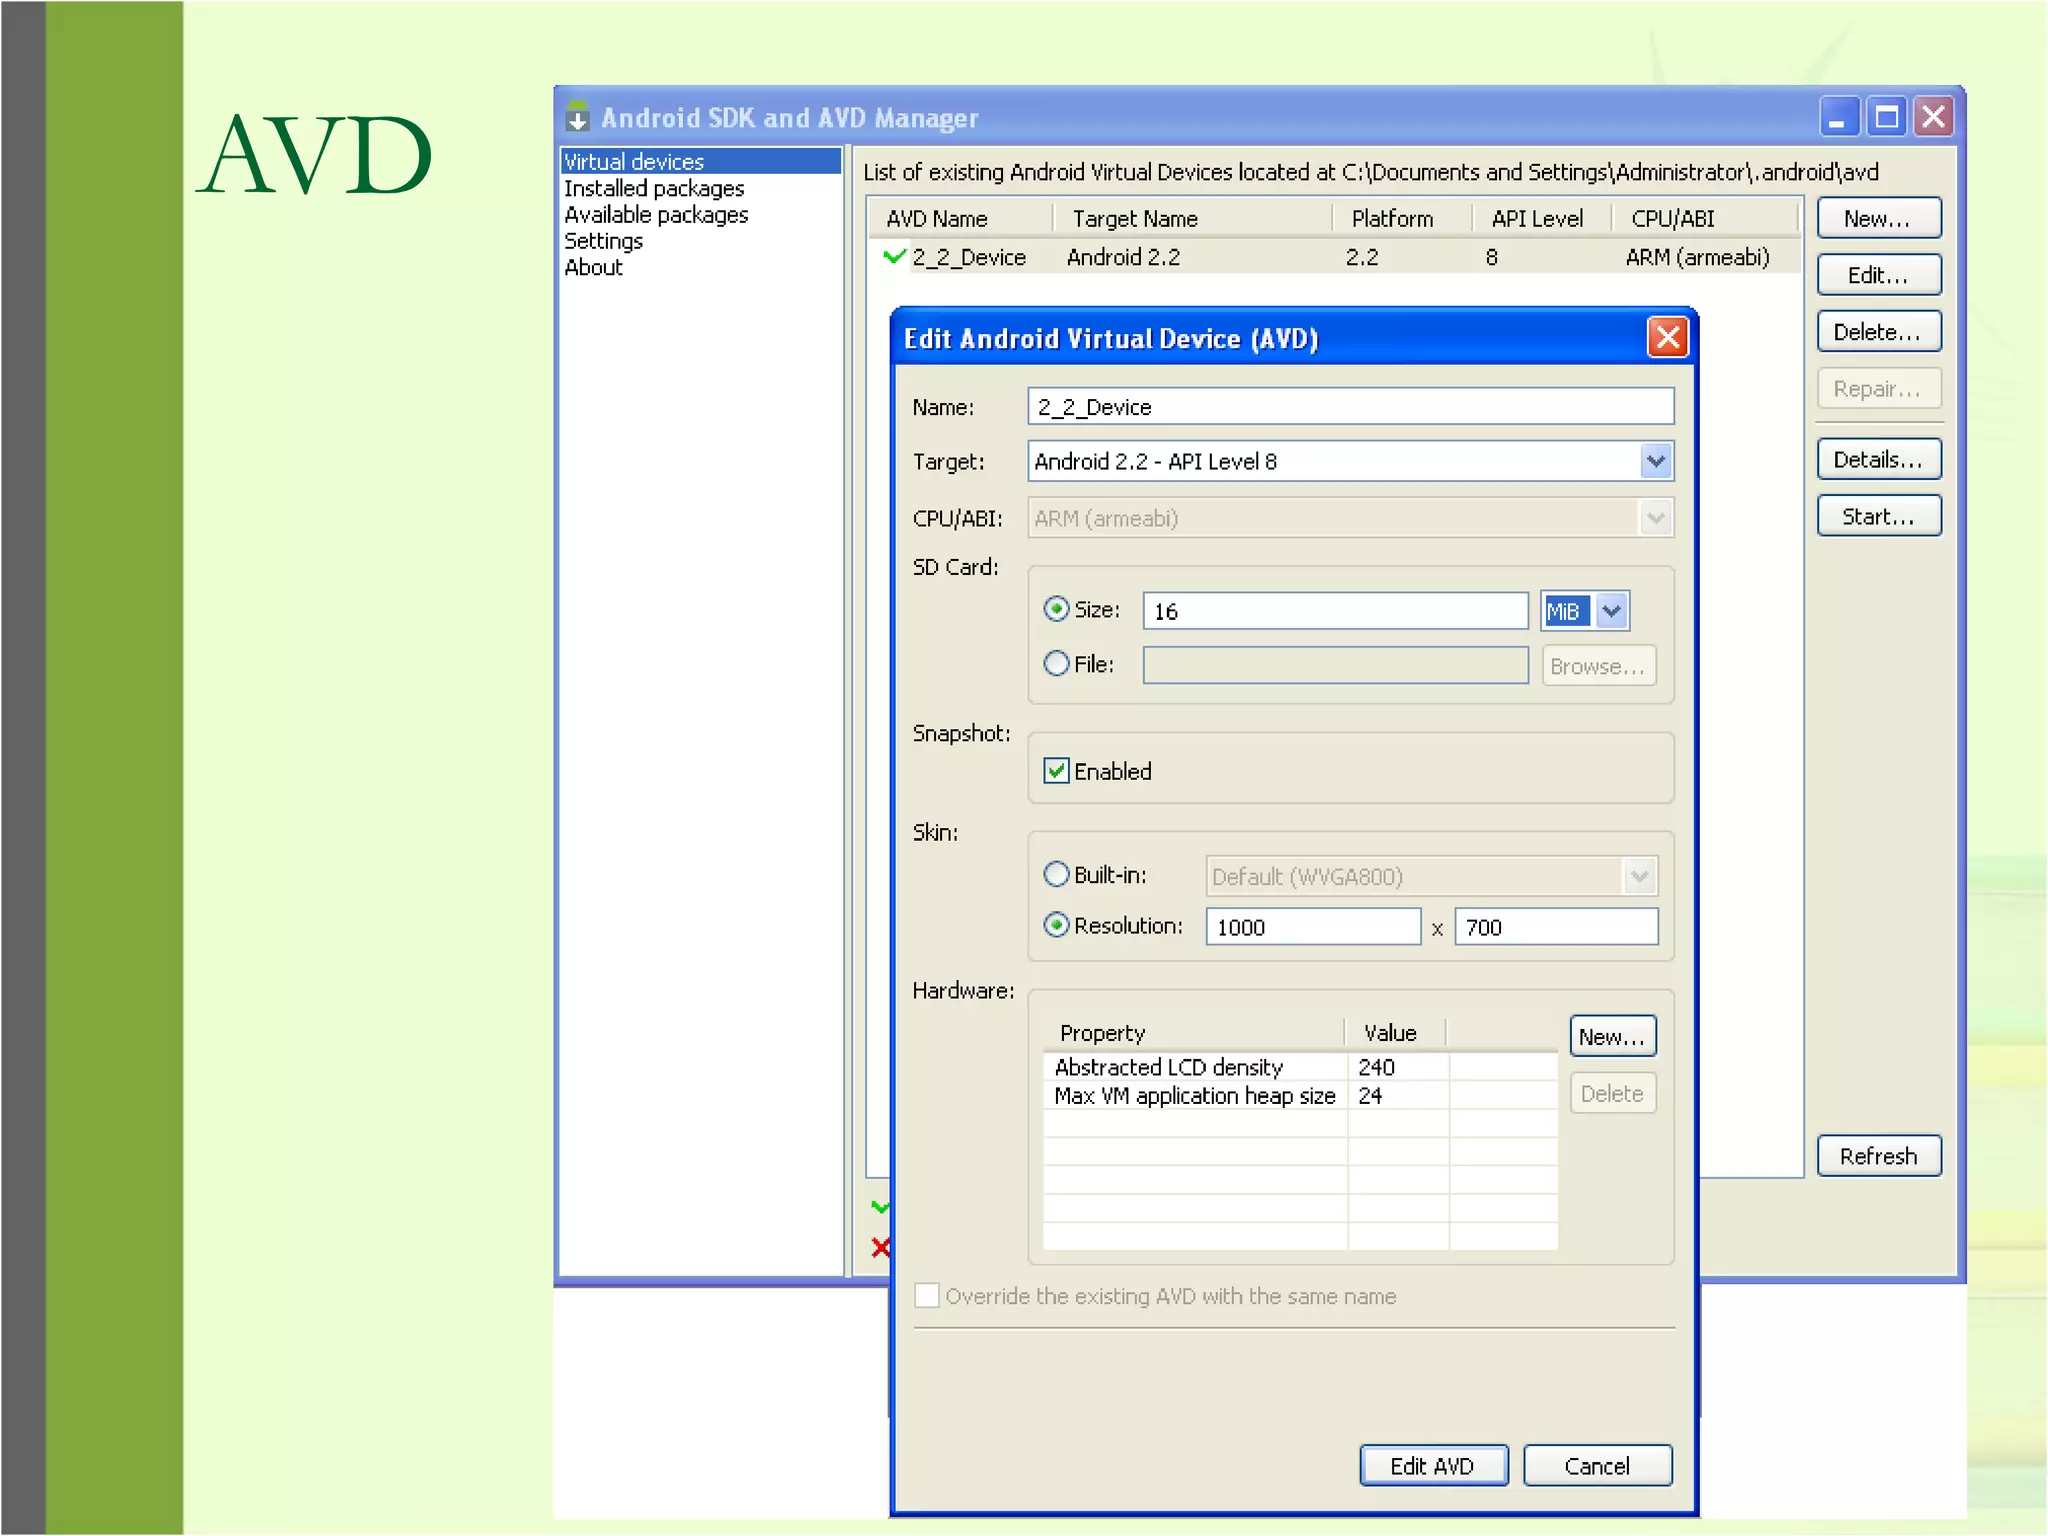Click the Edit AVD button
Viewport: 2048px width, 1536px height.
click(1433, 1465)
